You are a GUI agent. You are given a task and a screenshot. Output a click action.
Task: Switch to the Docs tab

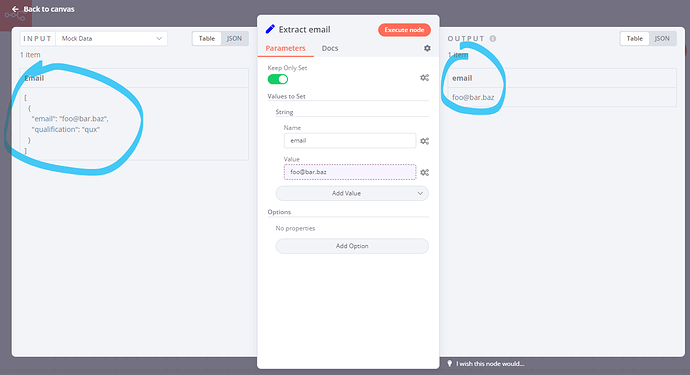click(x=330, y=48)
